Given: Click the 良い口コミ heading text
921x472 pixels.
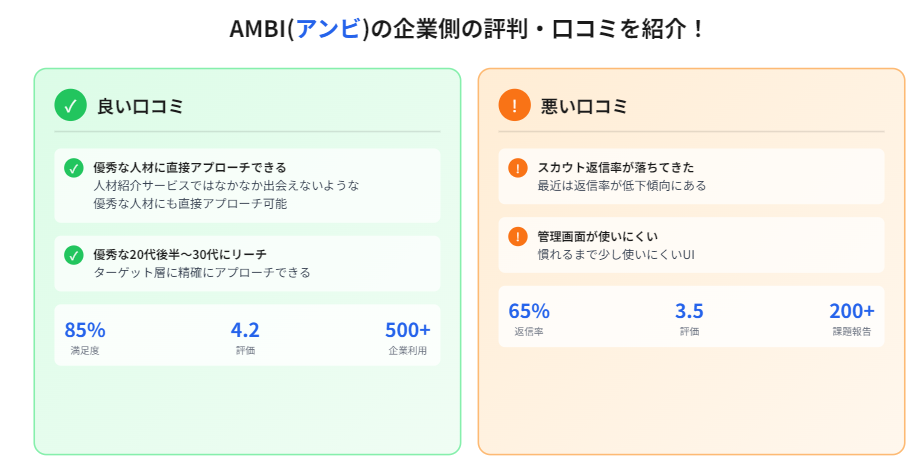Looking at the screenshot, I should point(140,106).
